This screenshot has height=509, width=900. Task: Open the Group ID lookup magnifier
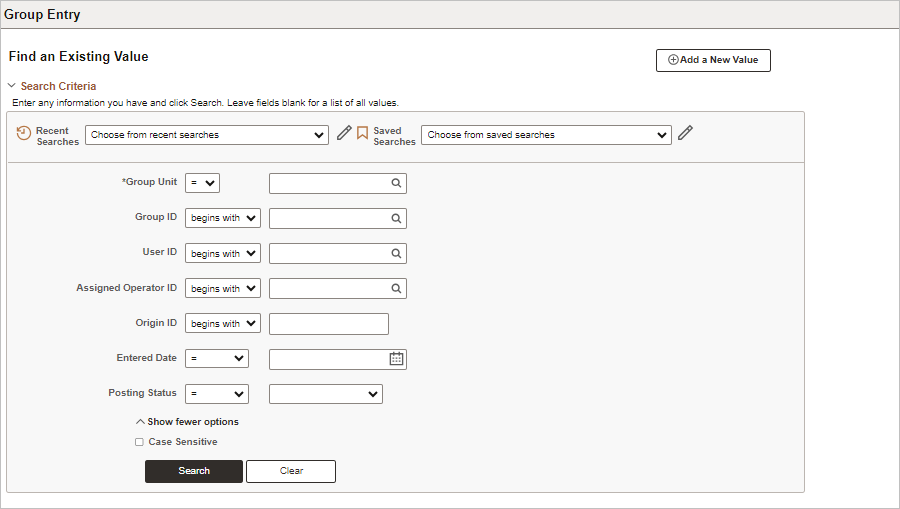[396, 219]
